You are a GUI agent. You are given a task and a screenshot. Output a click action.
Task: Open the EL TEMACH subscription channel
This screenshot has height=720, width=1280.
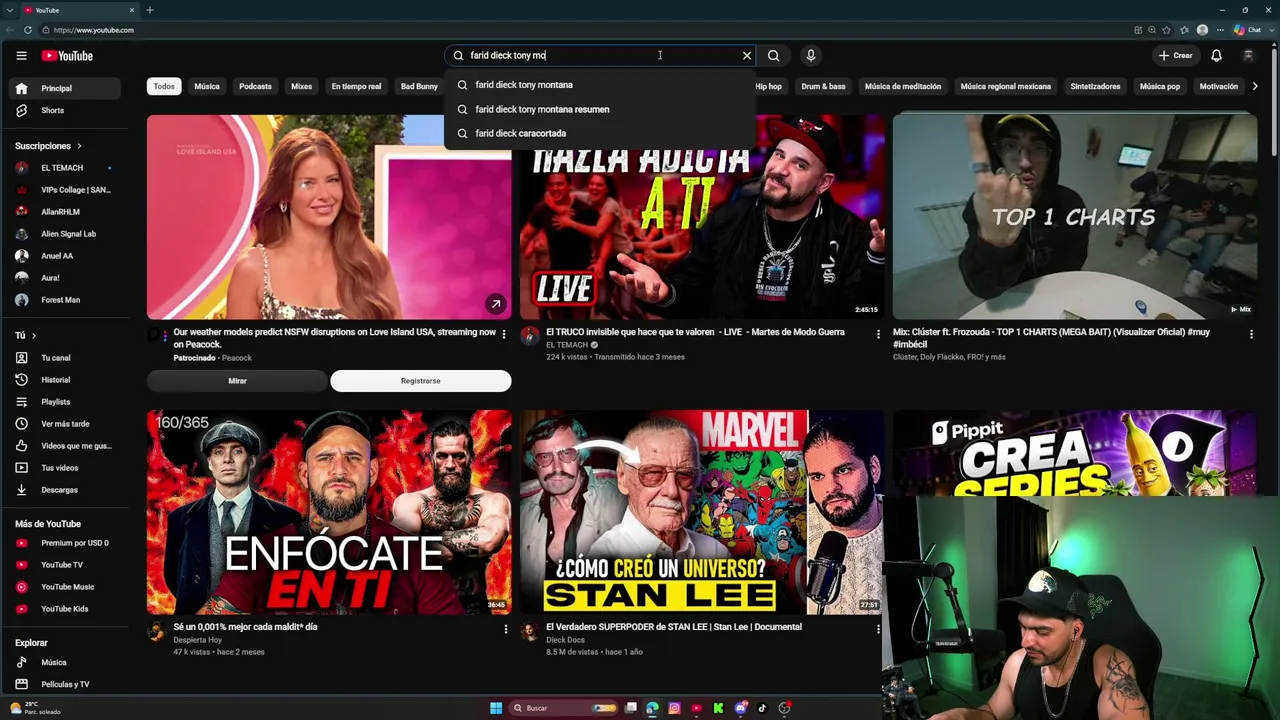[x=67, y=168]
